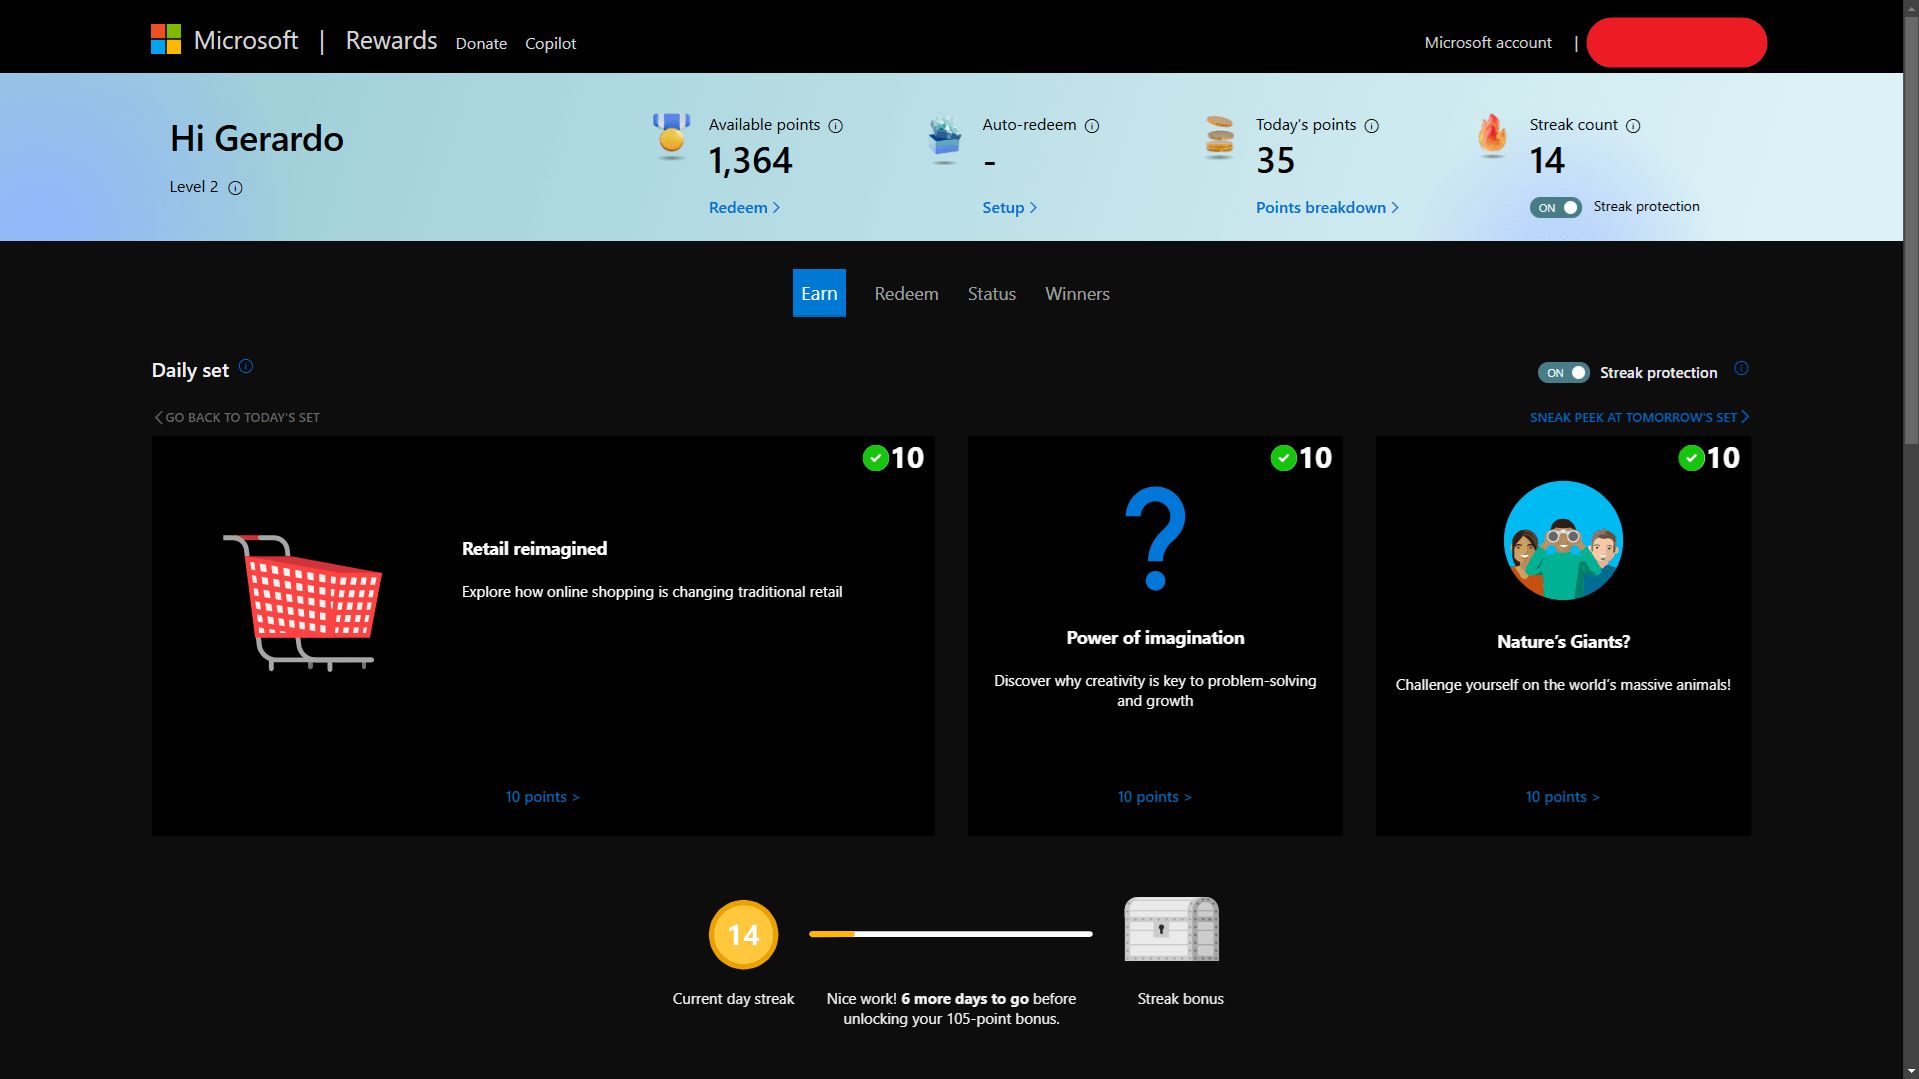Toggle Streak protection switch in header banner

point(1555,208)
